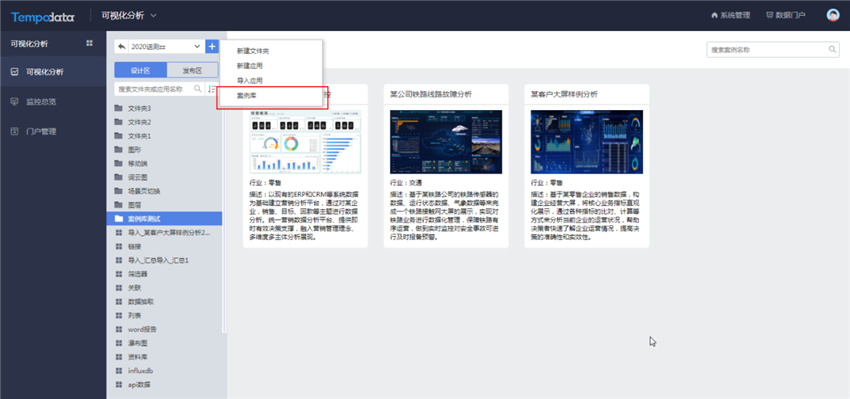
Task: Click the blue plus button to add new item
Action: coord(211,47)
